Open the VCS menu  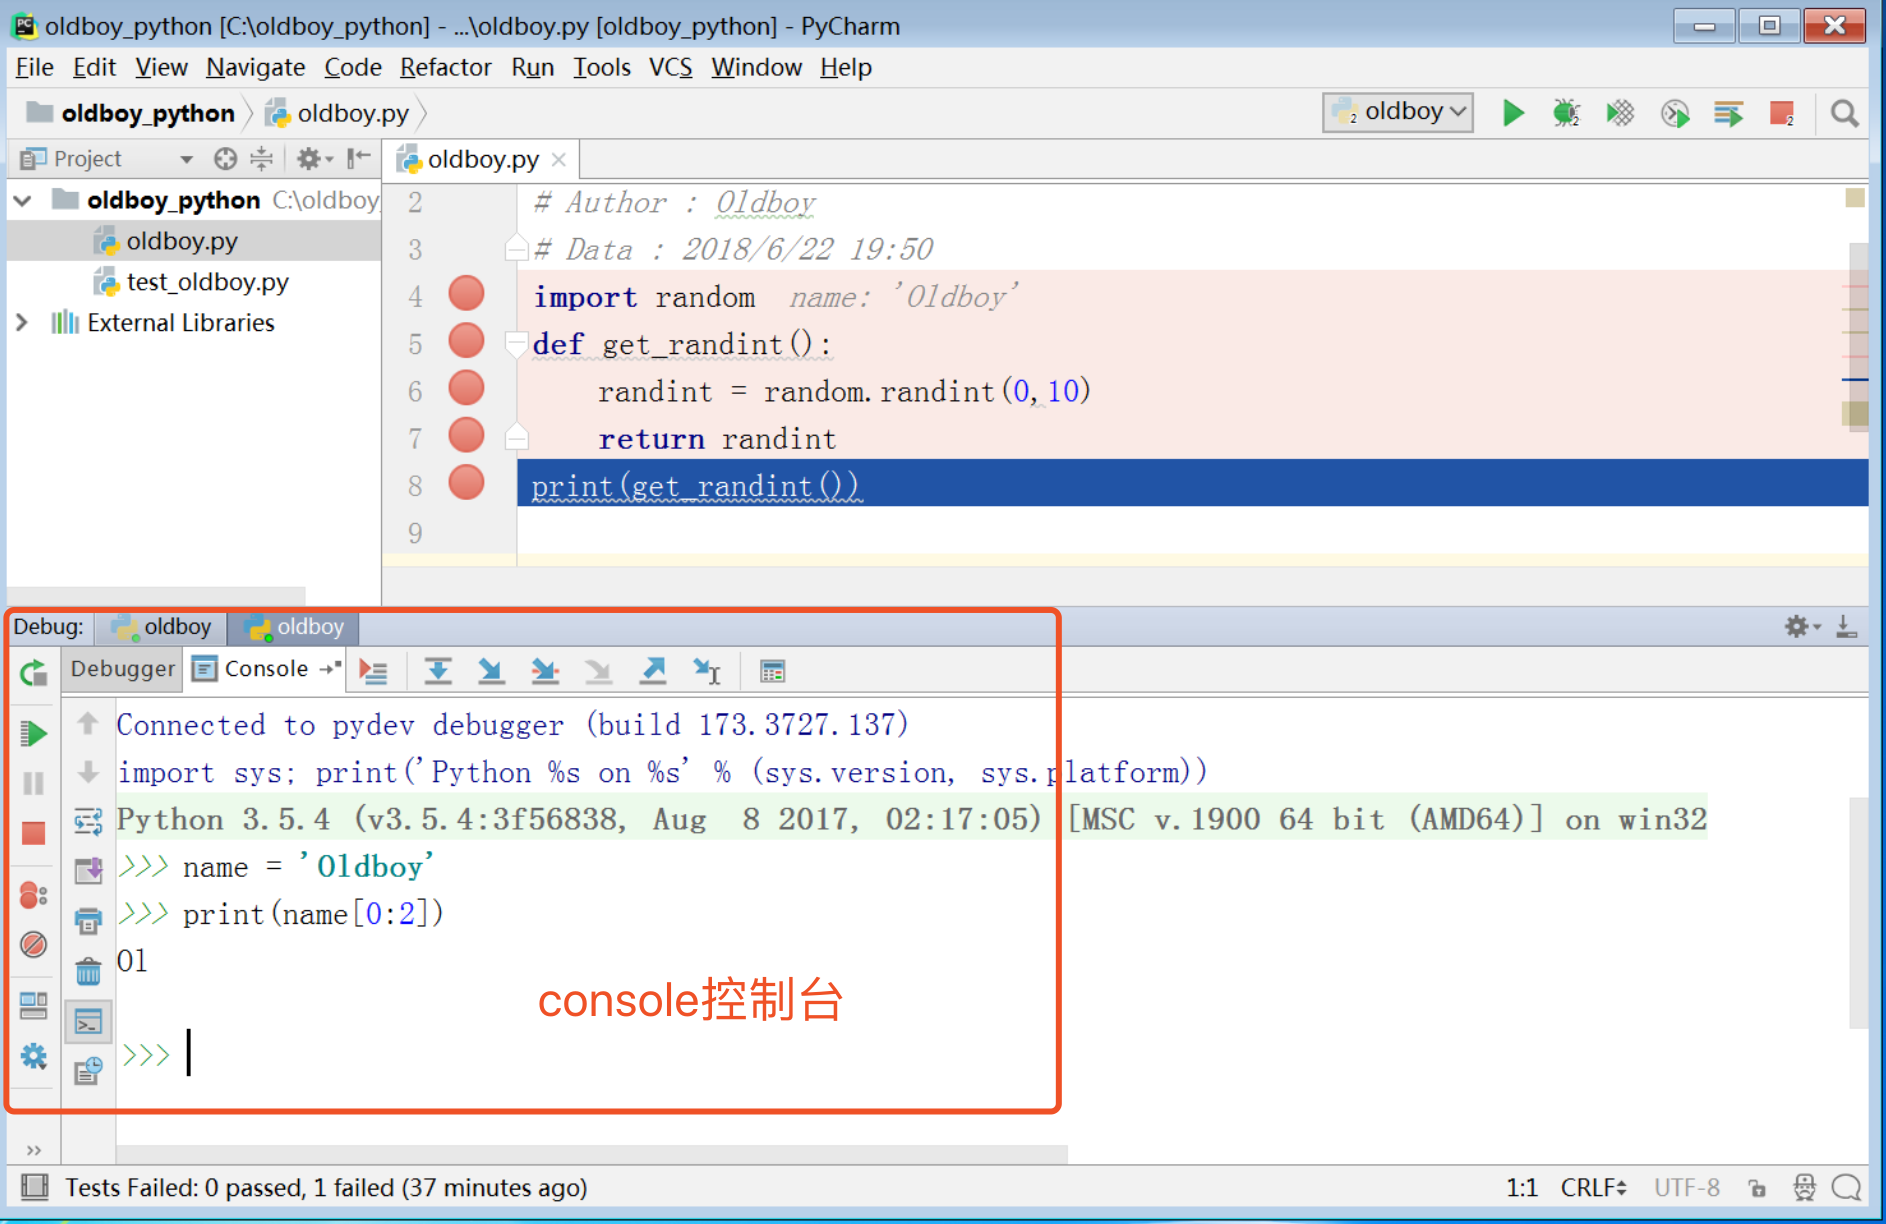click(x=670, y=67)
